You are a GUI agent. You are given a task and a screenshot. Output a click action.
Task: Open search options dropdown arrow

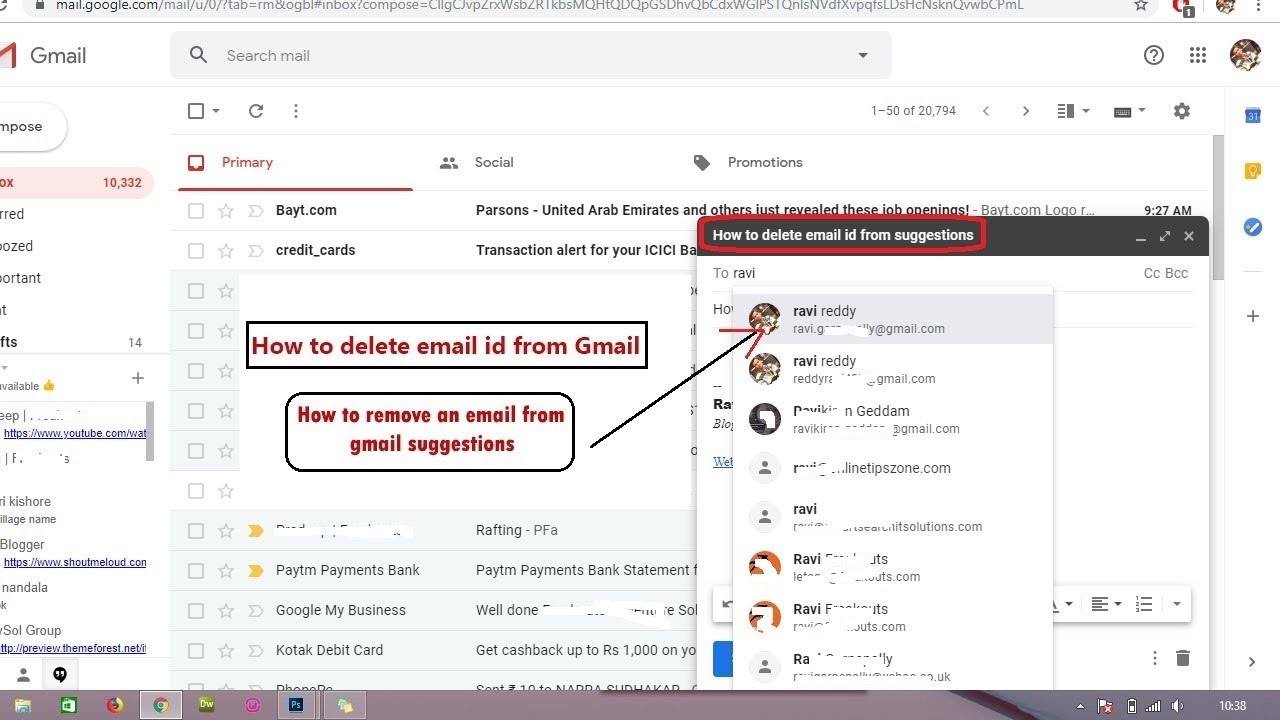863,56
